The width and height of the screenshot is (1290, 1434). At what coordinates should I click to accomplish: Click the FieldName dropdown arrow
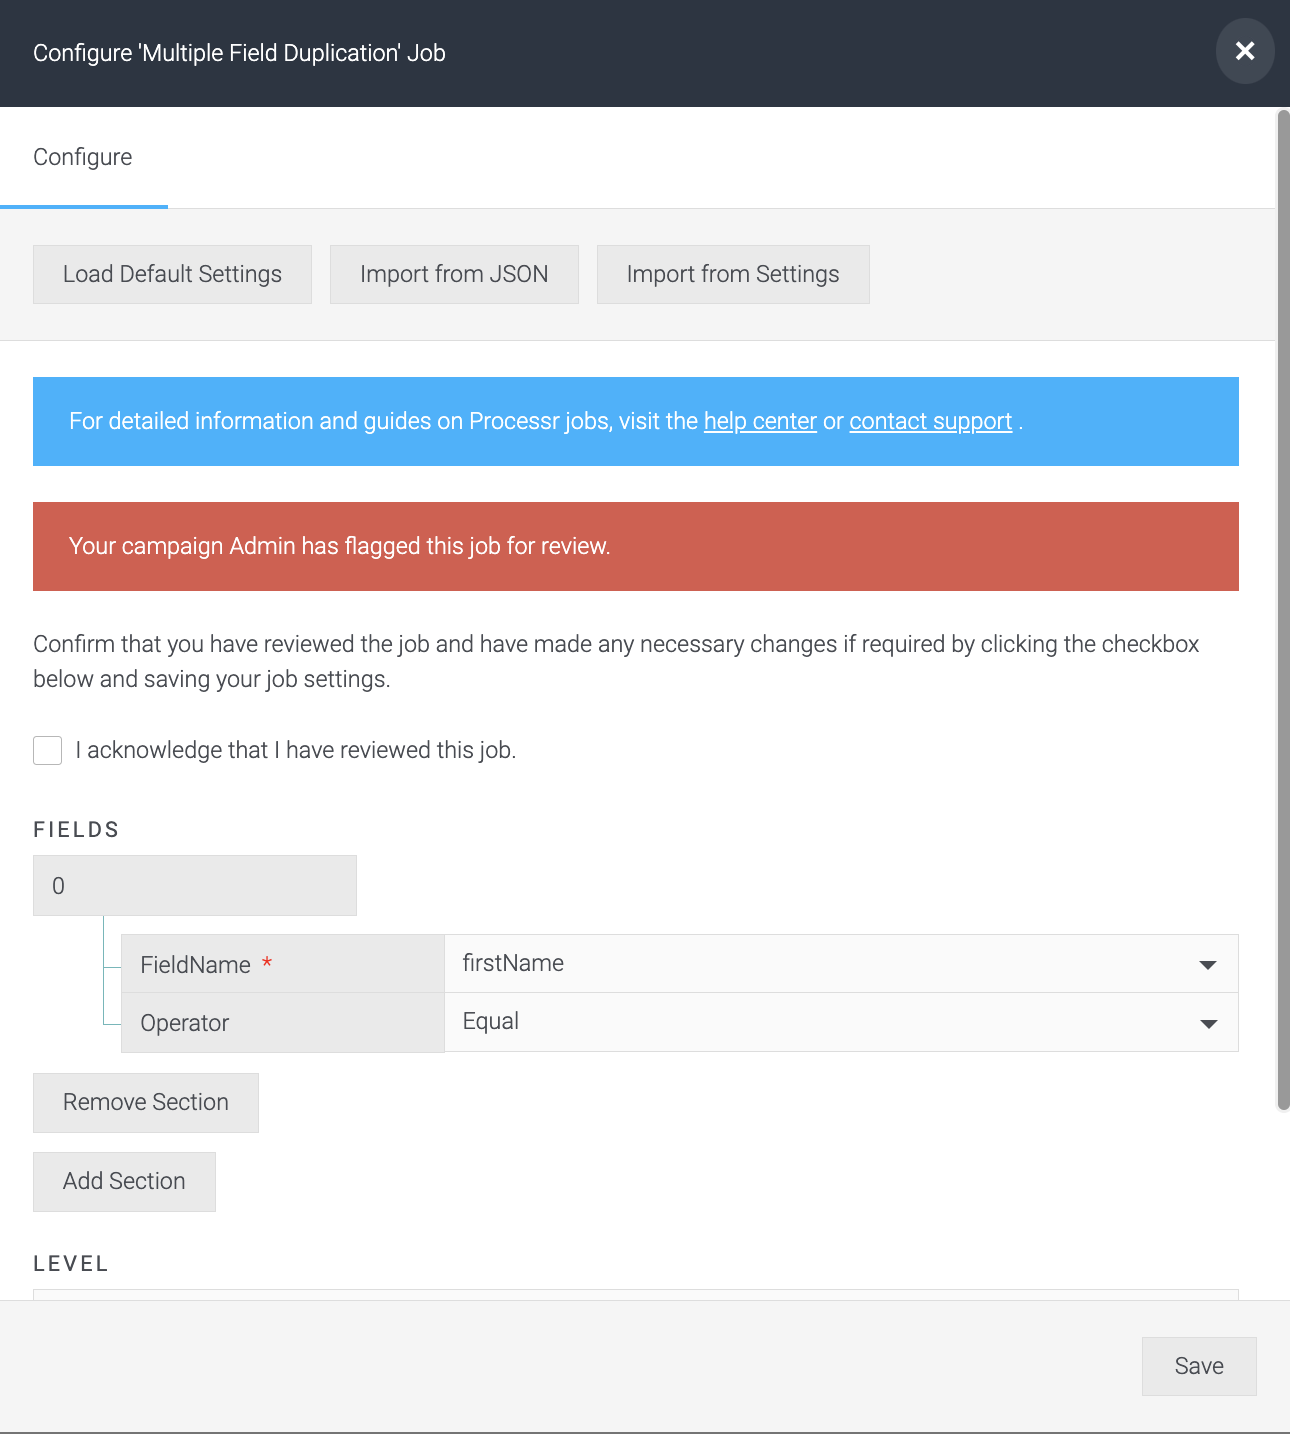1208,965
